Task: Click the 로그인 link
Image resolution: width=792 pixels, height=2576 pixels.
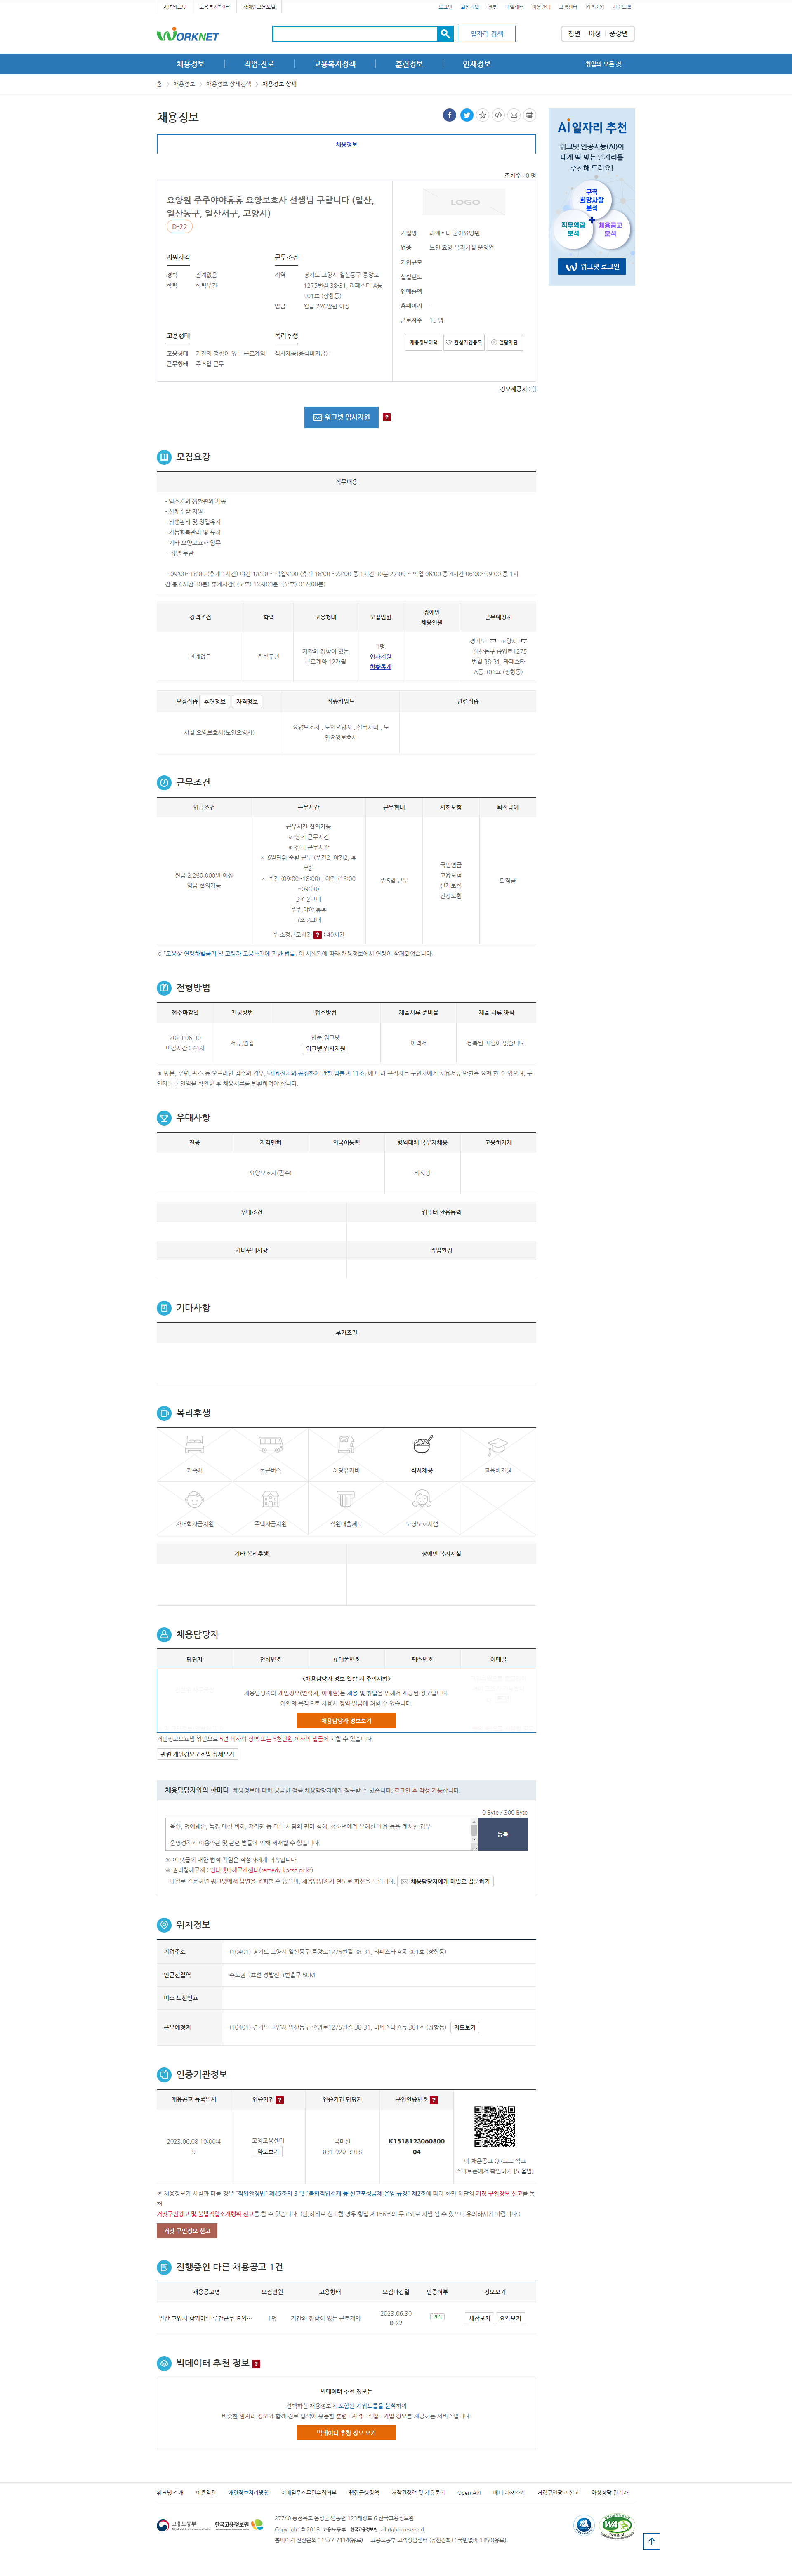Action: pyautogui.click(x=445, y=7)
